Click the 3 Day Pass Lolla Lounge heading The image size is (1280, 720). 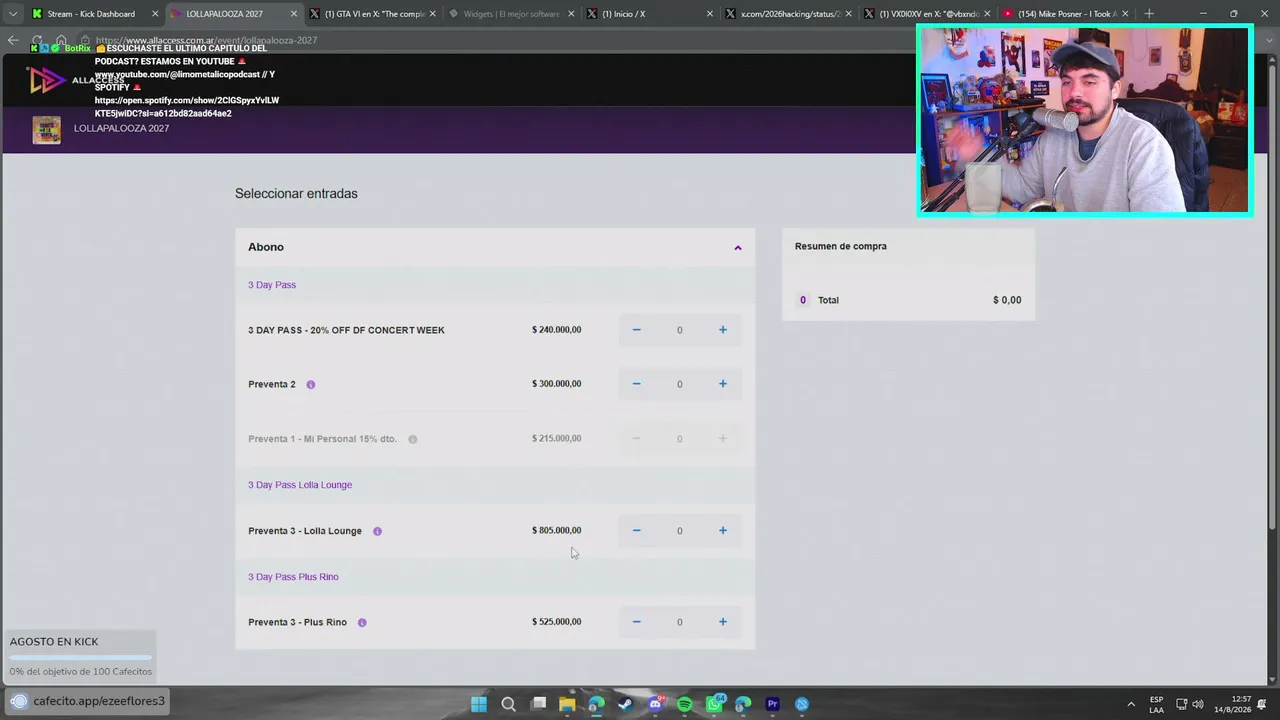click(x=300, y=485)
